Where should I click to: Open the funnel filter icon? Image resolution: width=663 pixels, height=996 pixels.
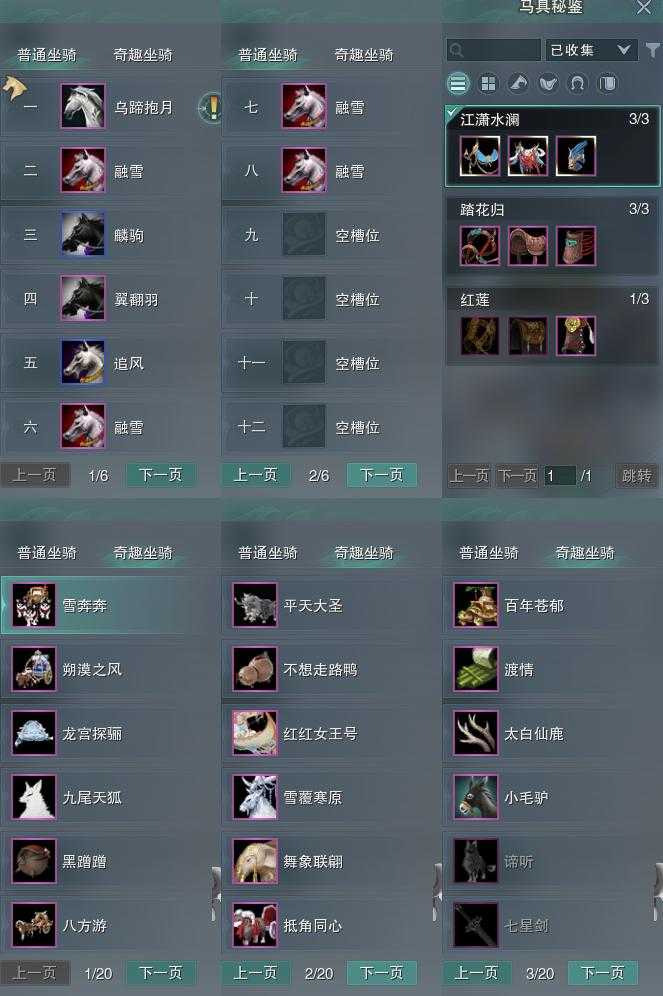click(653, 50)
